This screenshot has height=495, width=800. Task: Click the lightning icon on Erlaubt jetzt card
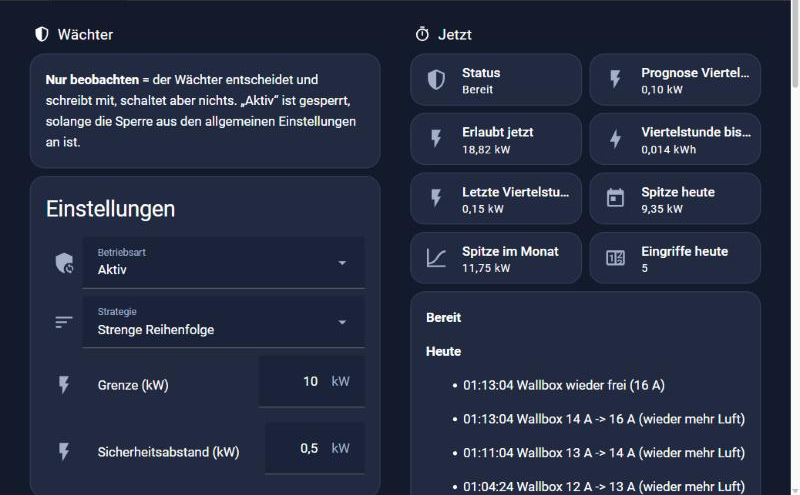(x=436, y=139)
